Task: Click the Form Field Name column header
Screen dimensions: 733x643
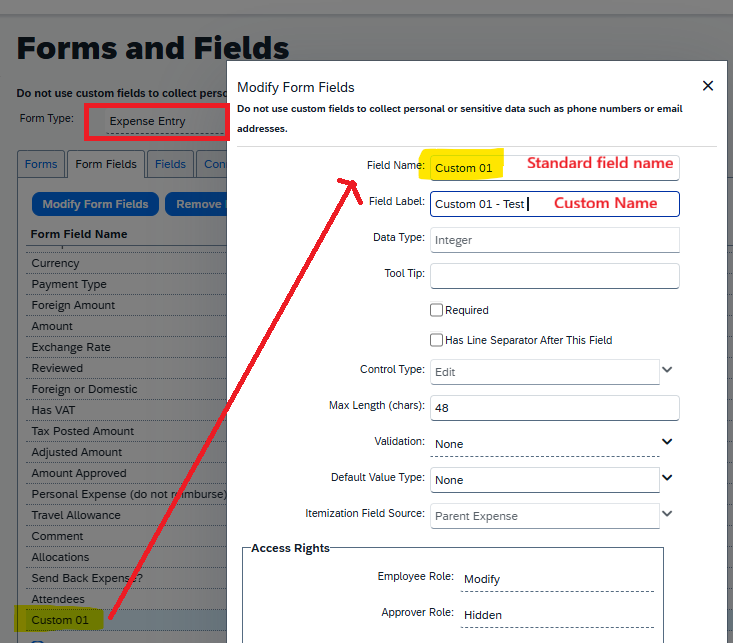Action: tap(79, 234)
